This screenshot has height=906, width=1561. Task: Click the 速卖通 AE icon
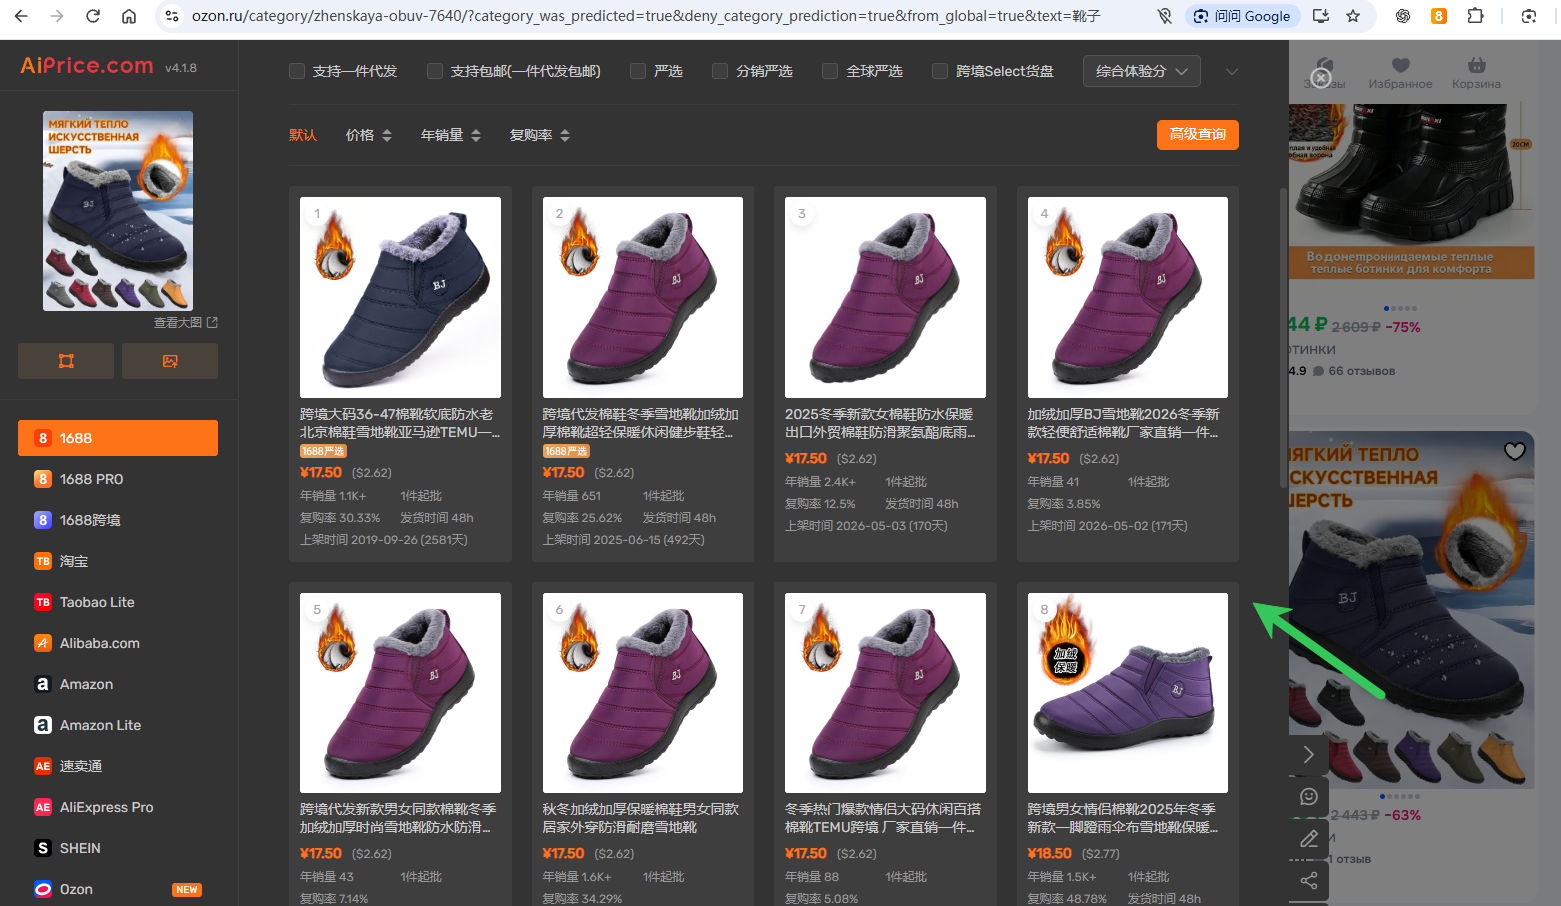(43, 766)
